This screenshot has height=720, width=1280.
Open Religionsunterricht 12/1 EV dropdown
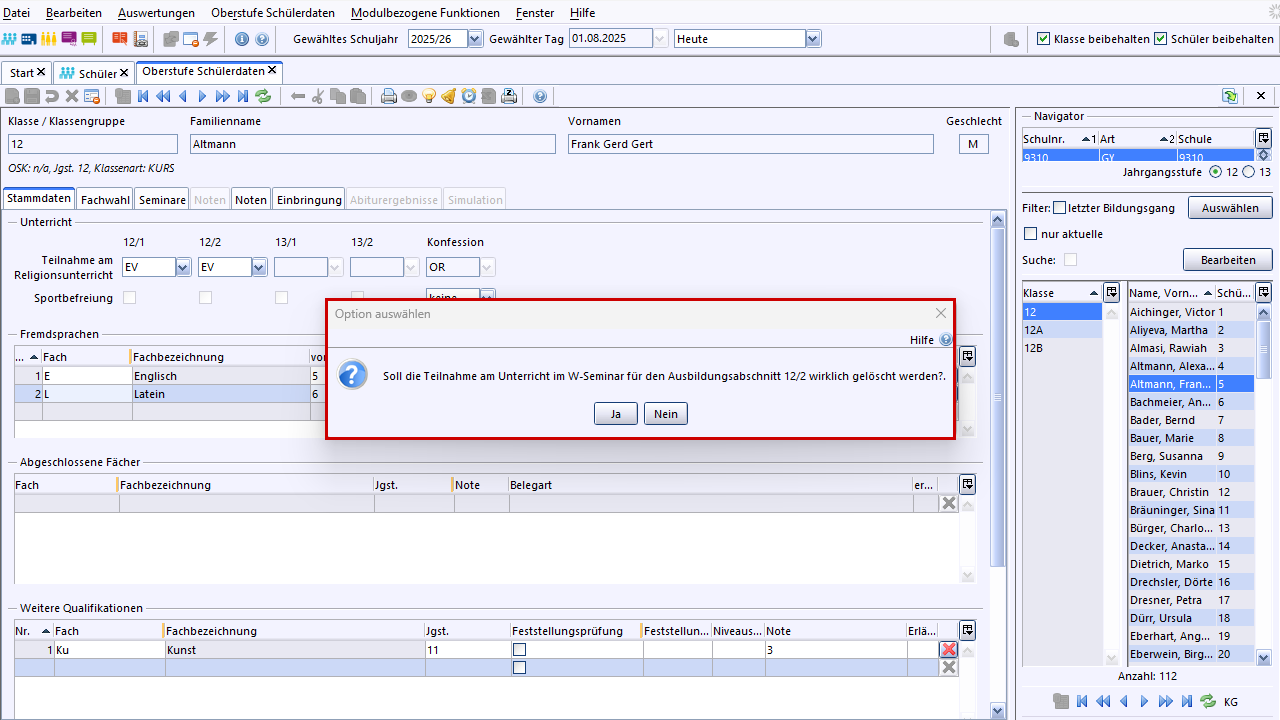(x=183, y=267)
